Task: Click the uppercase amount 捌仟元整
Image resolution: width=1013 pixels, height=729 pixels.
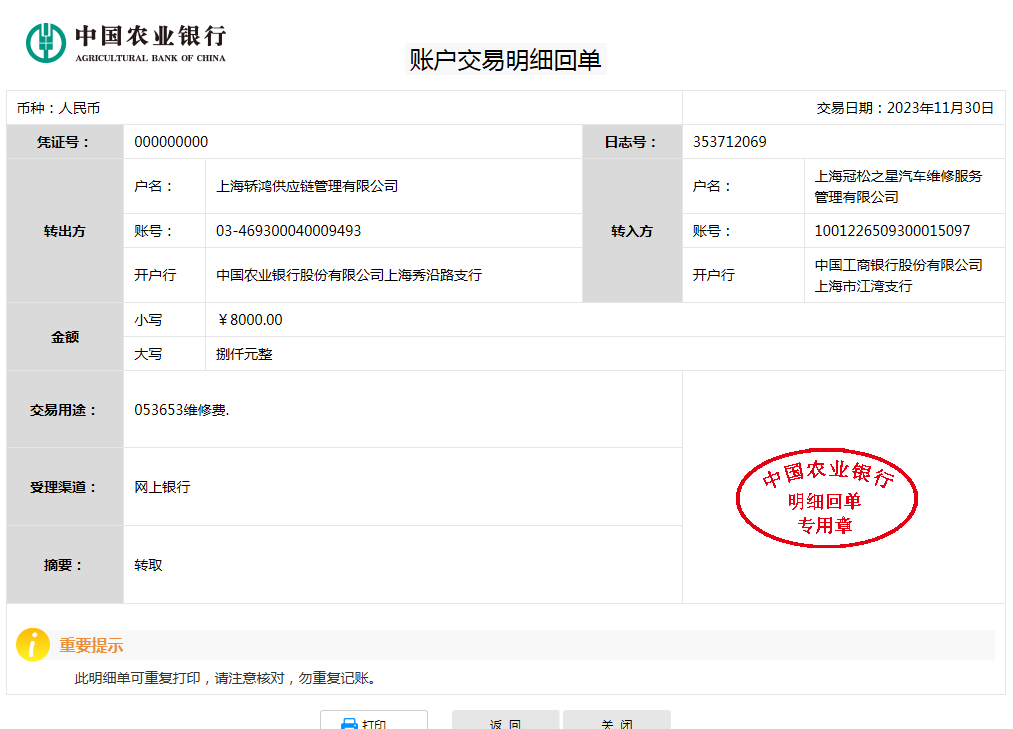Action: click(x=244, y=354)
